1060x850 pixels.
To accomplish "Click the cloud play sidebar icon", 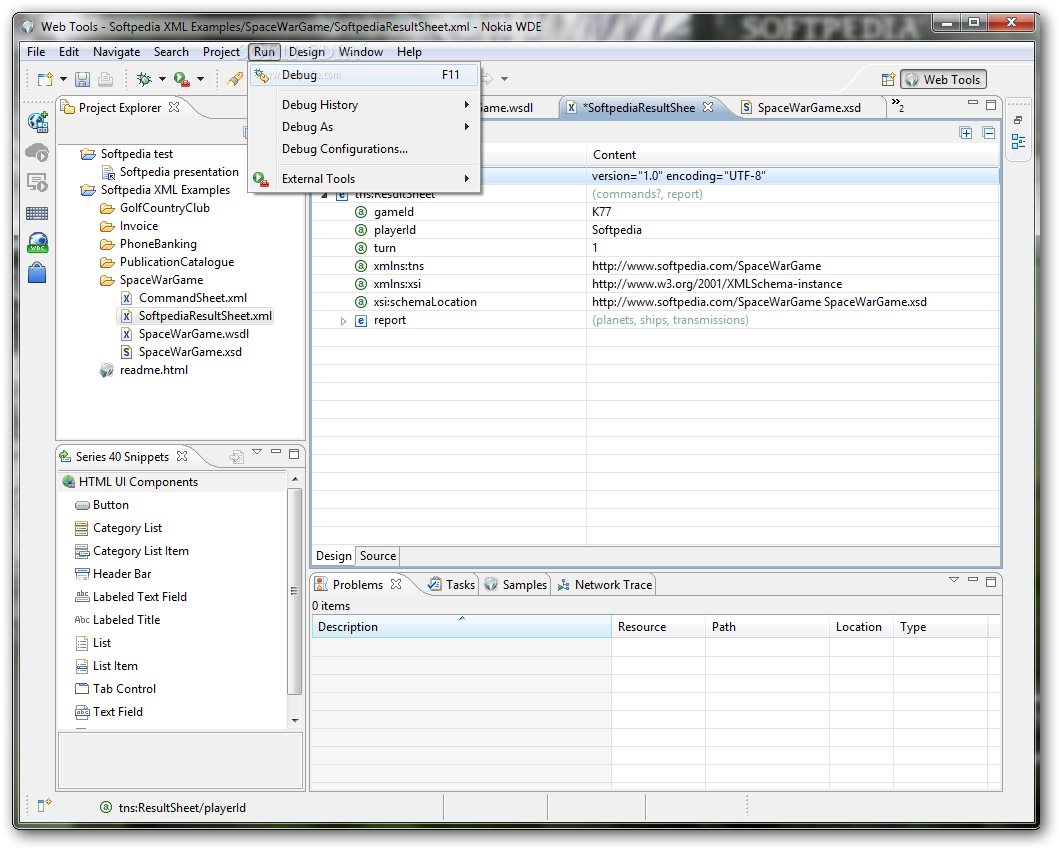I will tap(38, 152).
